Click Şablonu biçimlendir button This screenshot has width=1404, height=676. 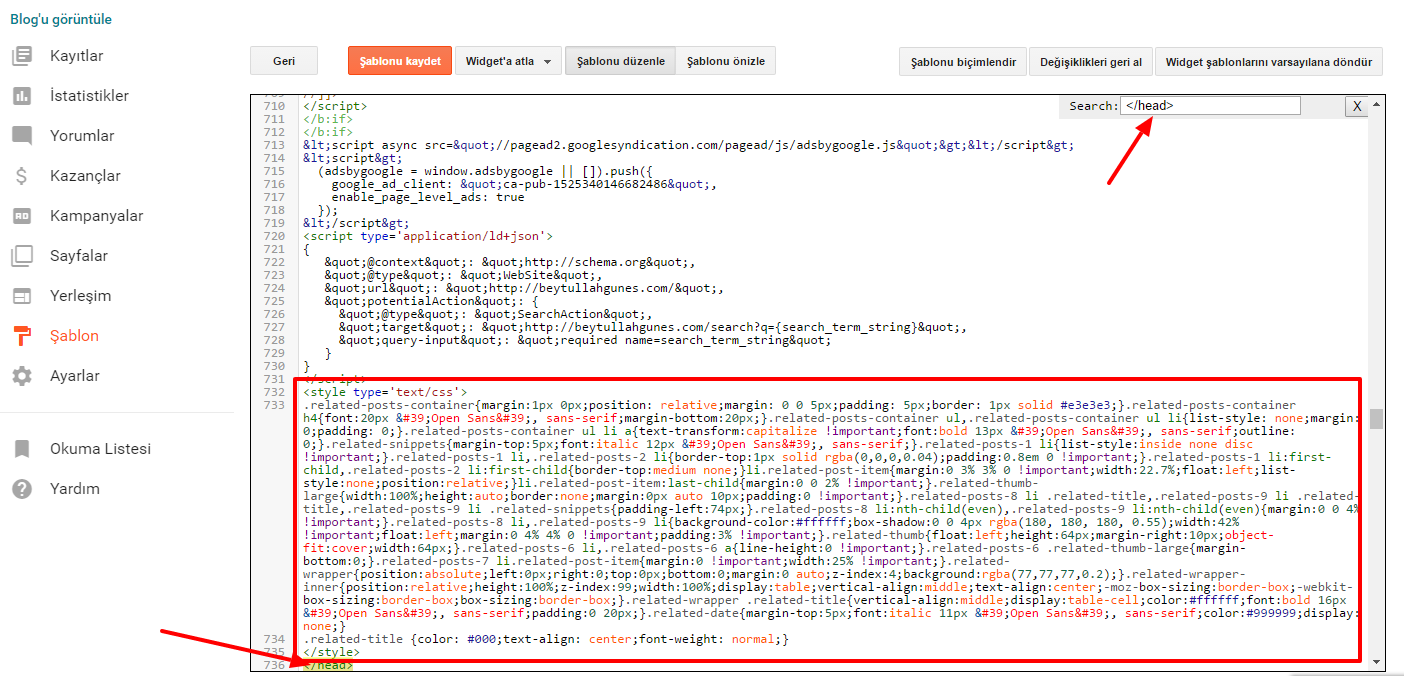(x=963, y=62)
